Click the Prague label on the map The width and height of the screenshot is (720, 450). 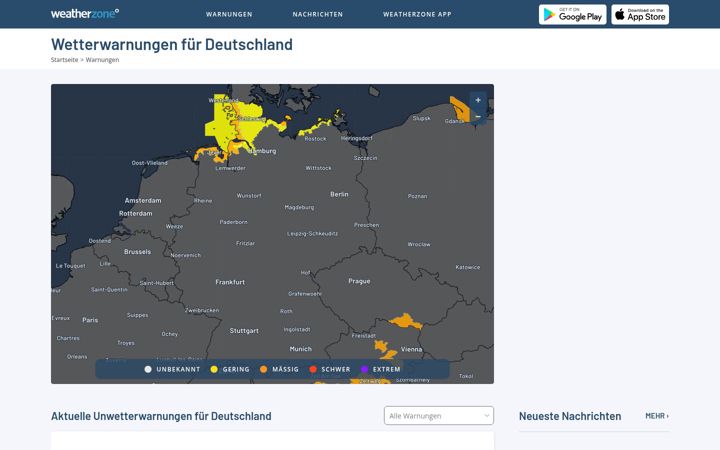[x=359, y=281]
